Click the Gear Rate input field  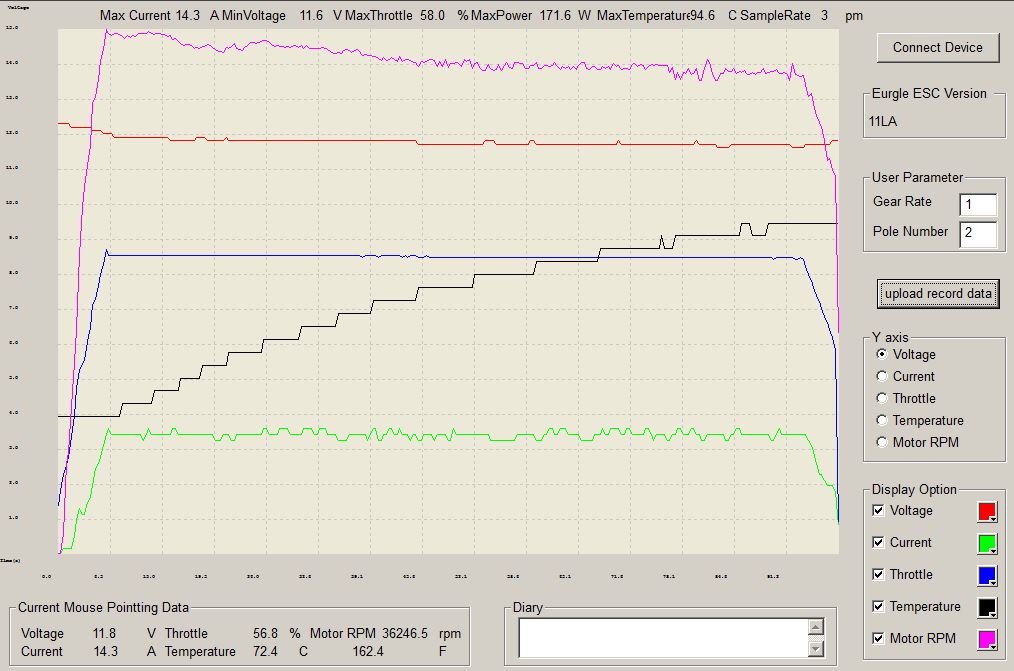[x=977, y=205]
